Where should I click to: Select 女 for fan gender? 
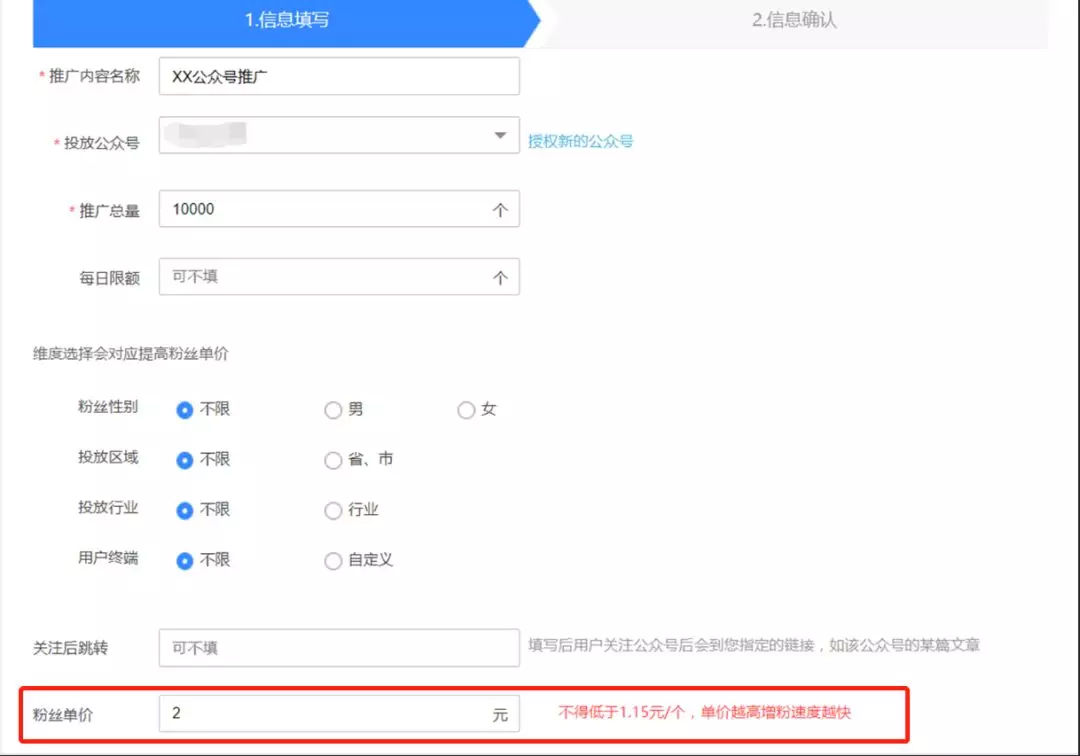[x=466, y=409]
